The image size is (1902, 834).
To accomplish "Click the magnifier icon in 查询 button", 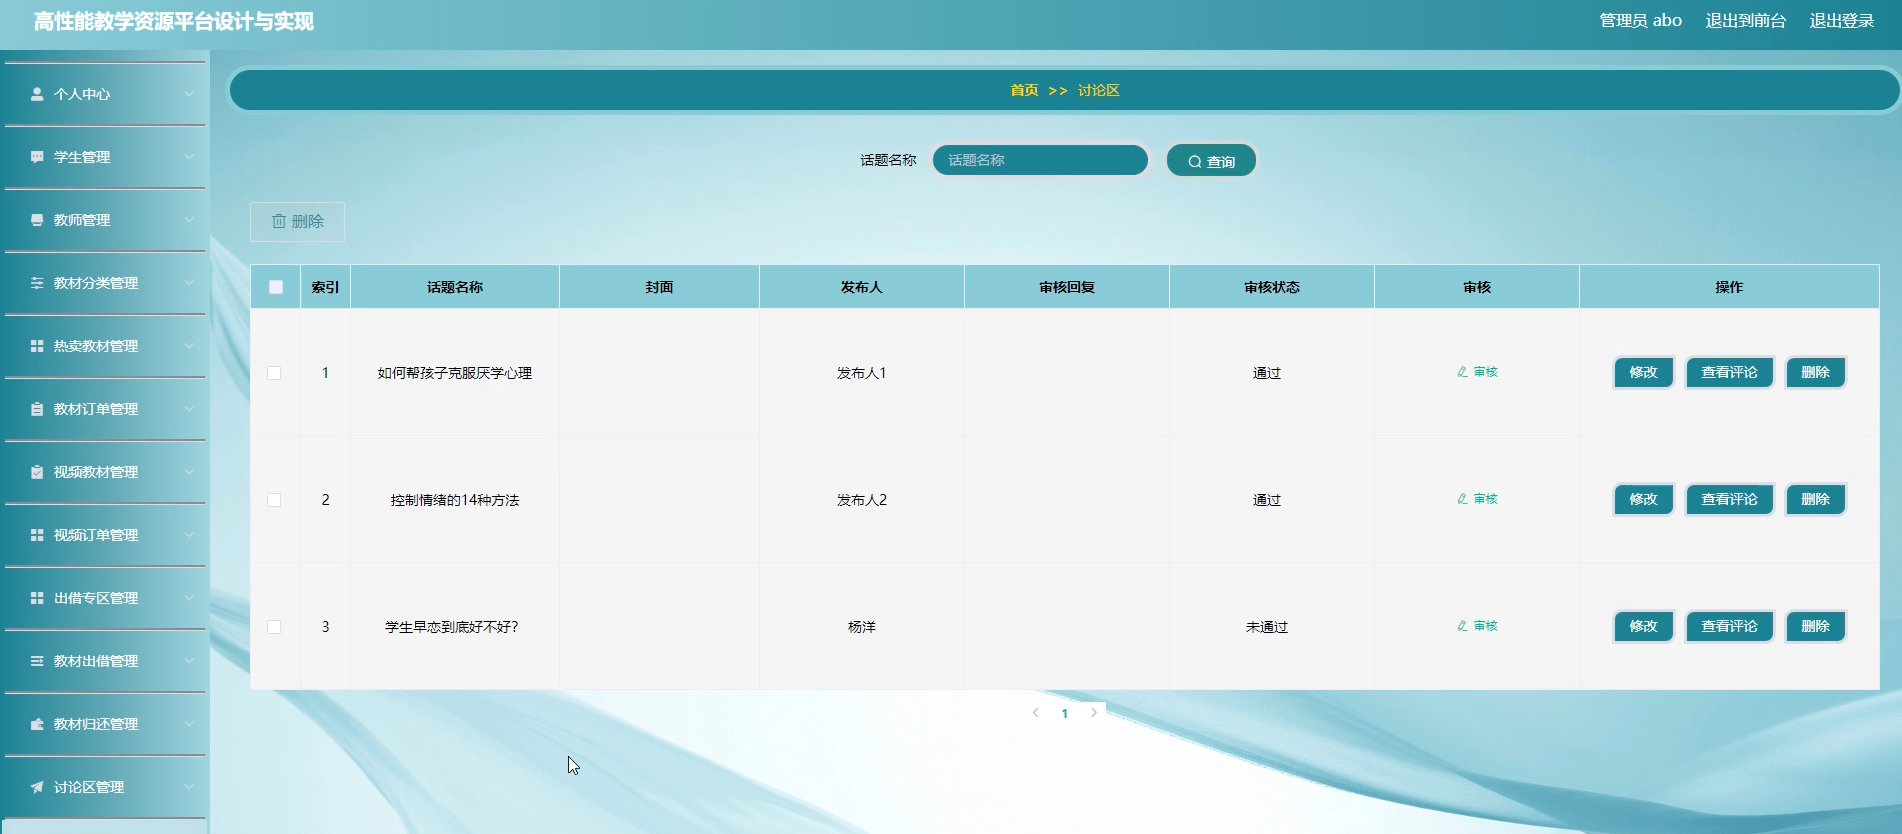I will [1194, 162].
